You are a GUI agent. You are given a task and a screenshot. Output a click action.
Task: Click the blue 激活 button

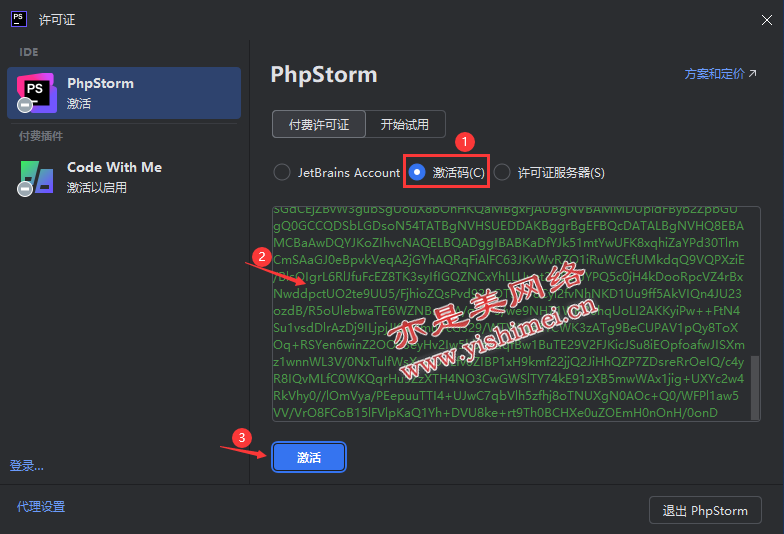point(309,457)
